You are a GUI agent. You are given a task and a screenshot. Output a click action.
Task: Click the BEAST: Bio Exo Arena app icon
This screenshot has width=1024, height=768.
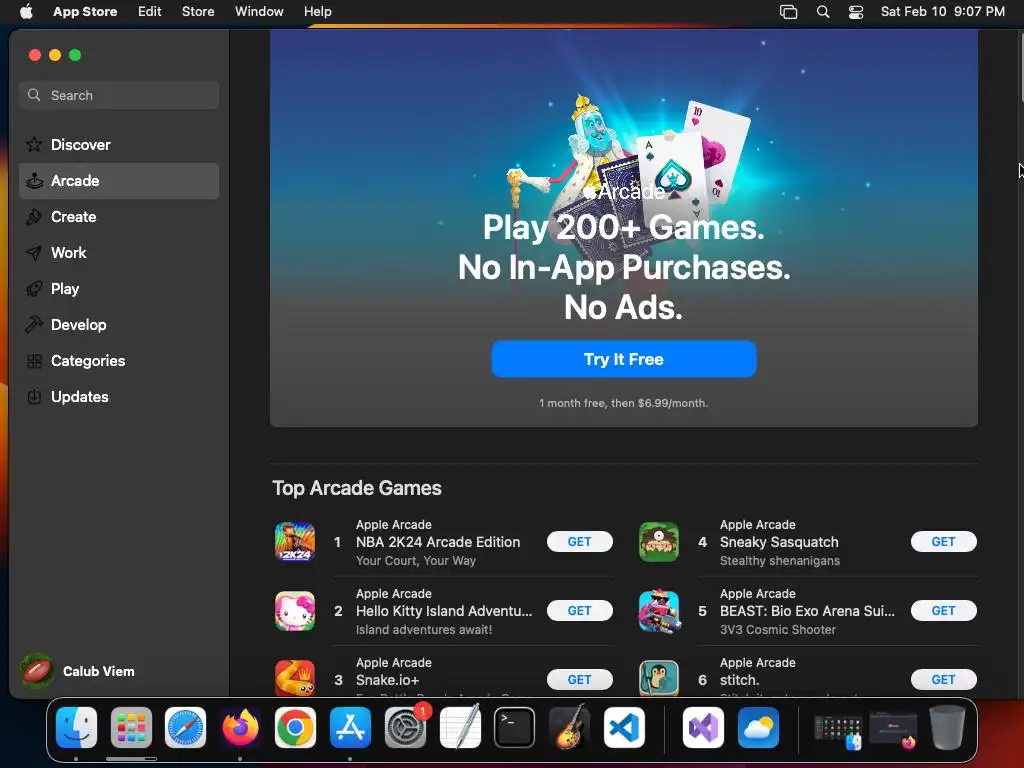pyautogui.click(x=658, y=611)
